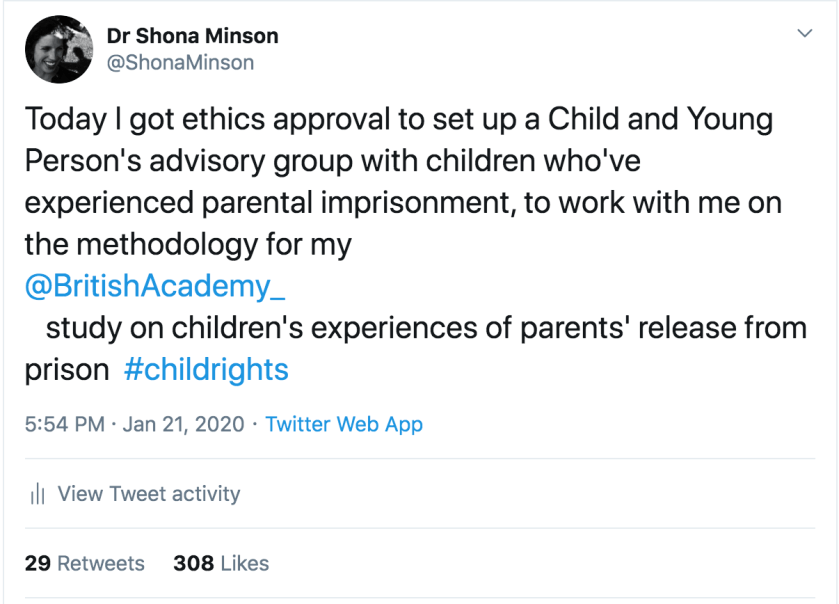839x604 pixels.
Task: Click the 5:54 PM timestamp
Action: (x=64, y=424)
